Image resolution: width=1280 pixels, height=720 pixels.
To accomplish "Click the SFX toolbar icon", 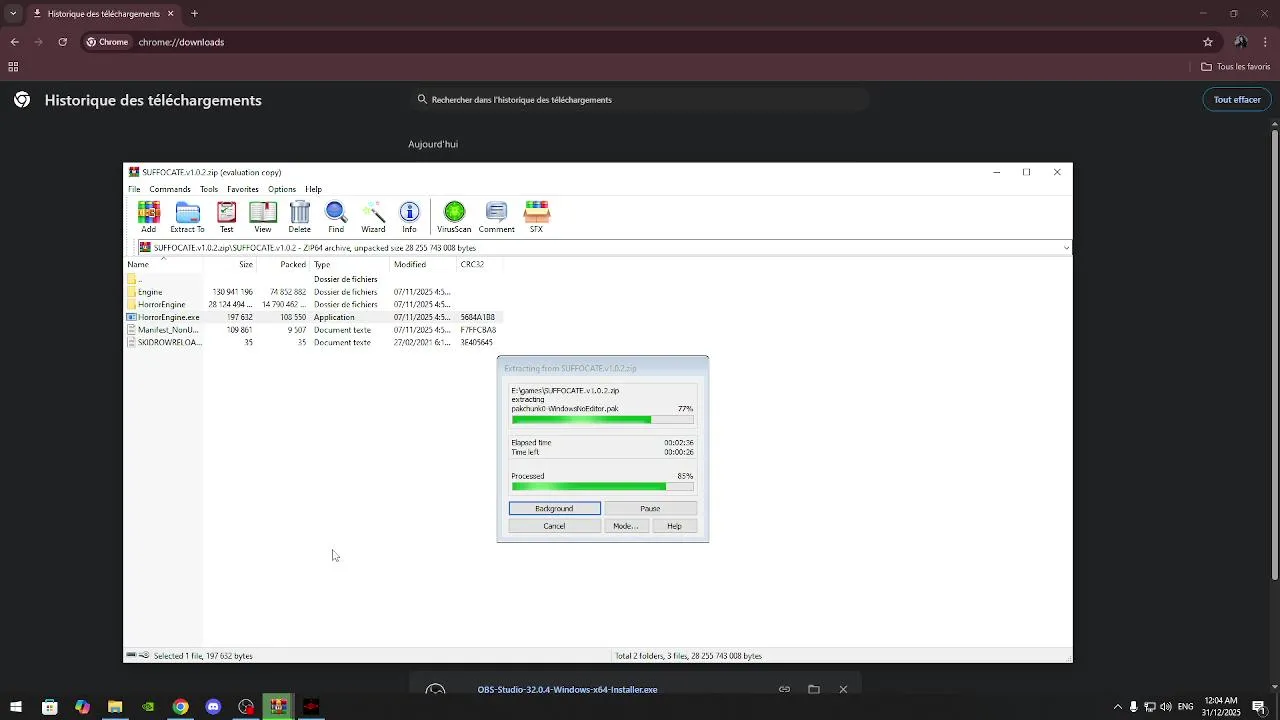I will pos(537,217).
